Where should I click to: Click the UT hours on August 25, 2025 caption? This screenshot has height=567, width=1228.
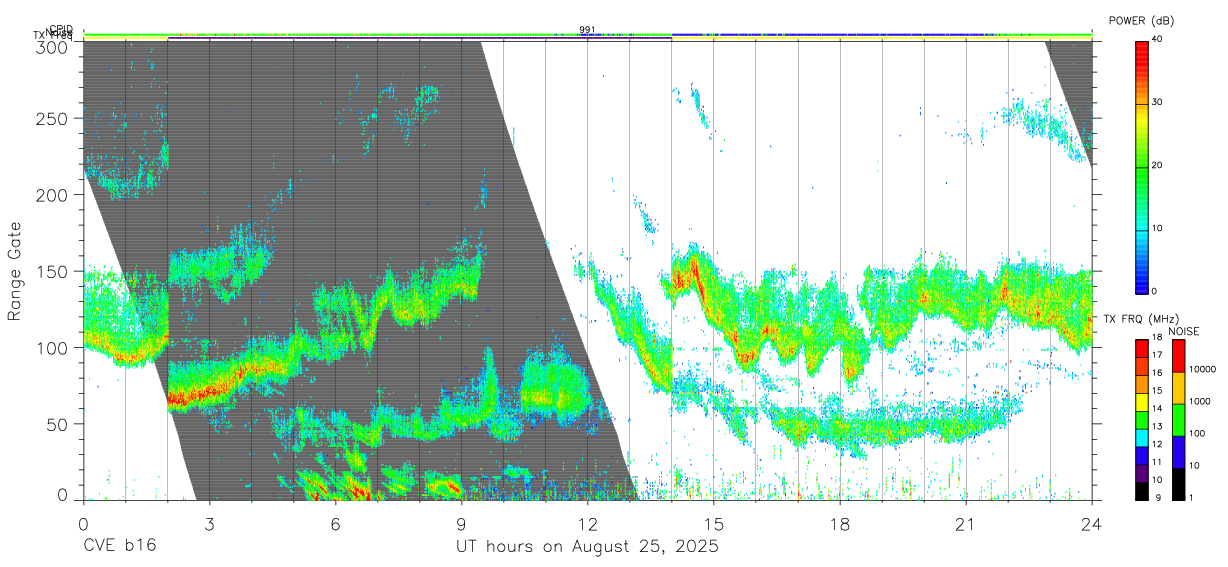[588, 547]
